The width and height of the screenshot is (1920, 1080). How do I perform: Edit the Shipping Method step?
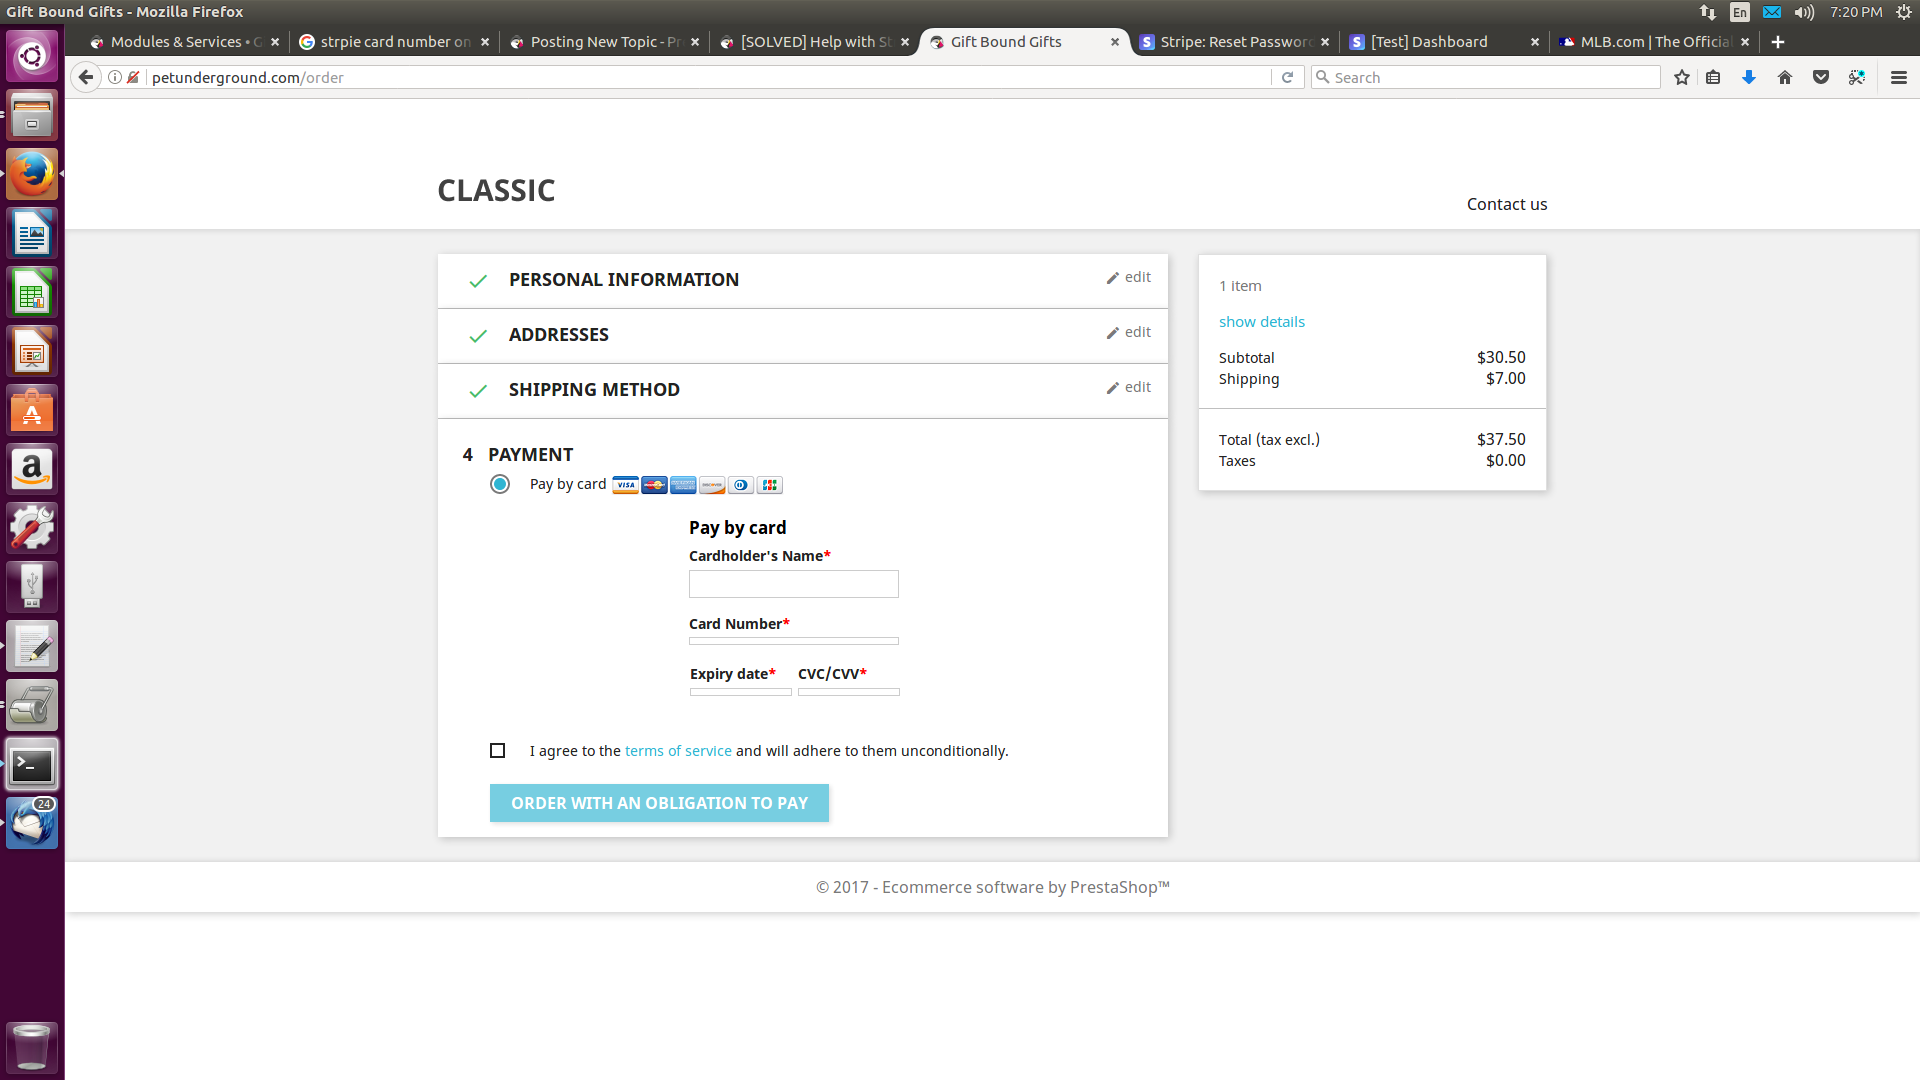pos(1129,387)
